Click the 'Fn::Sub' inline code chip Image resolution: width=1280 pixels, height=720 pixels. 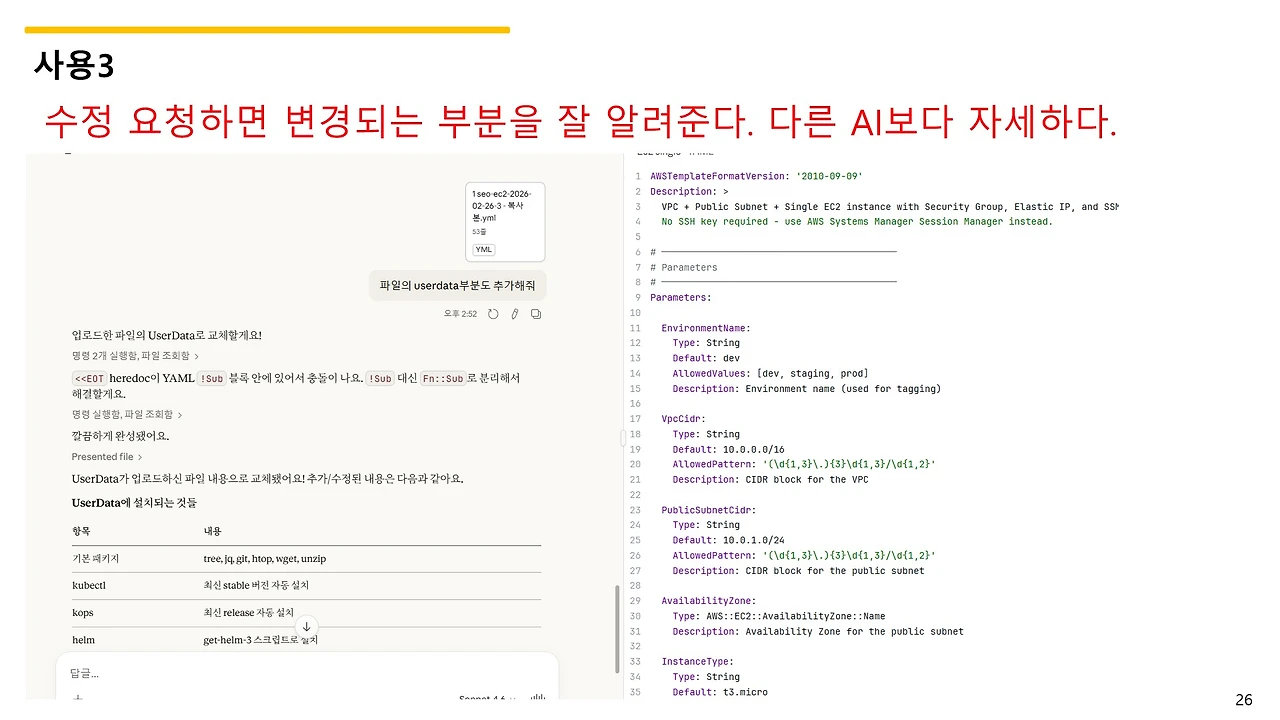coord(442,379)
